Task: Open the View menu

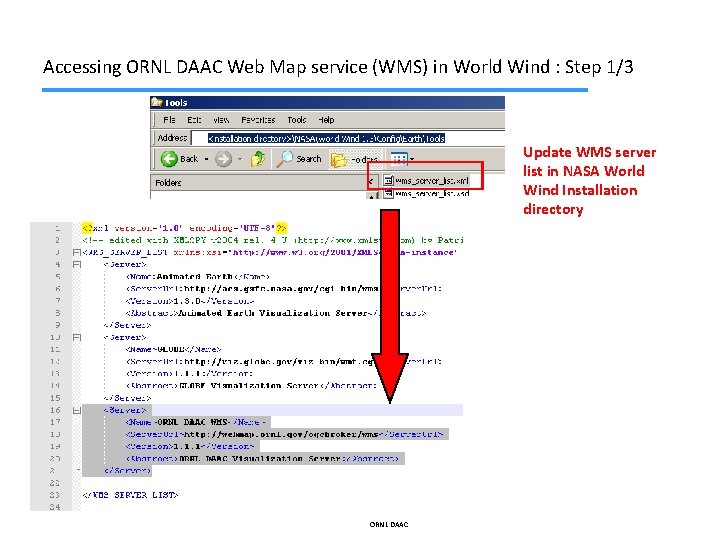Action: coord(221,120)
